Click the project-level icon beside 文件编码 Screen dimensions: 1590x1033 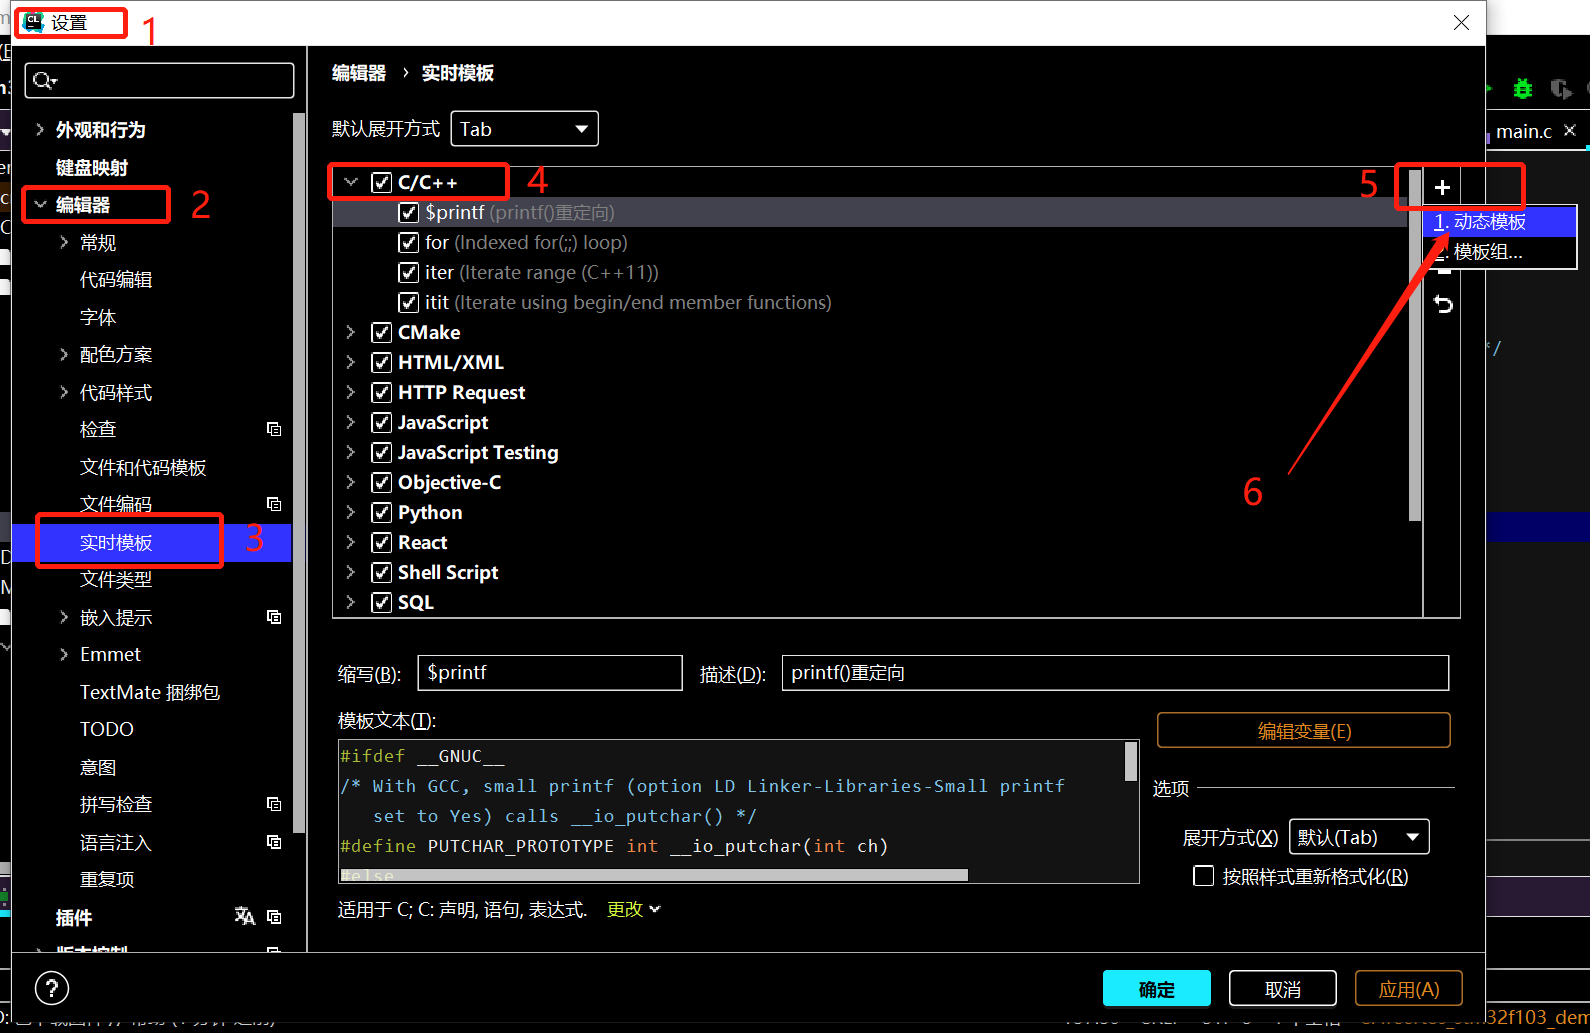click(x=274, y=504)
